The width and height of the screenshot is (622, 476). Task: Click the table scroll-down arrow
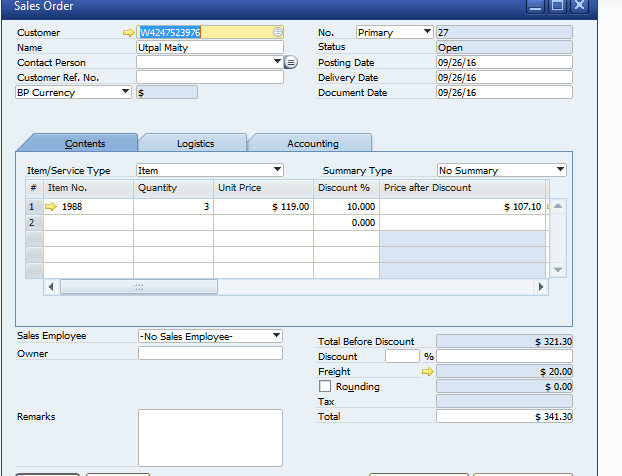coord(558,270)
